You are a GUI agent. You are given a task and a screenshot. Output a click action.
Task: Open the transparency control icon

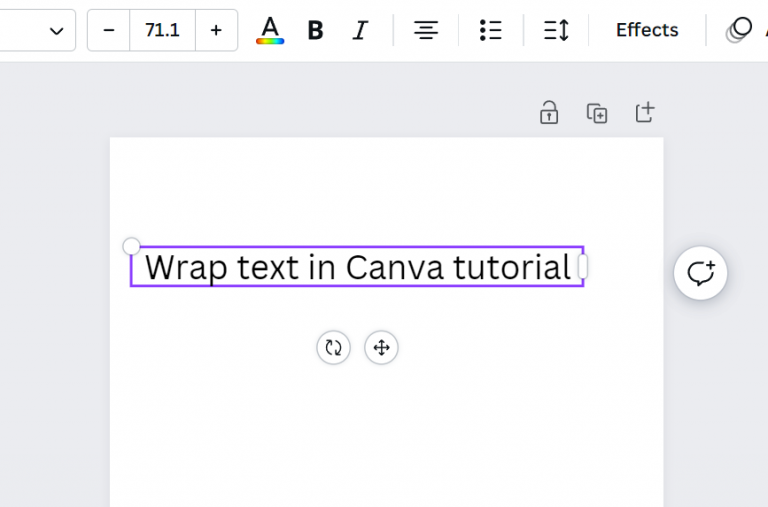(x=739, y=30)
